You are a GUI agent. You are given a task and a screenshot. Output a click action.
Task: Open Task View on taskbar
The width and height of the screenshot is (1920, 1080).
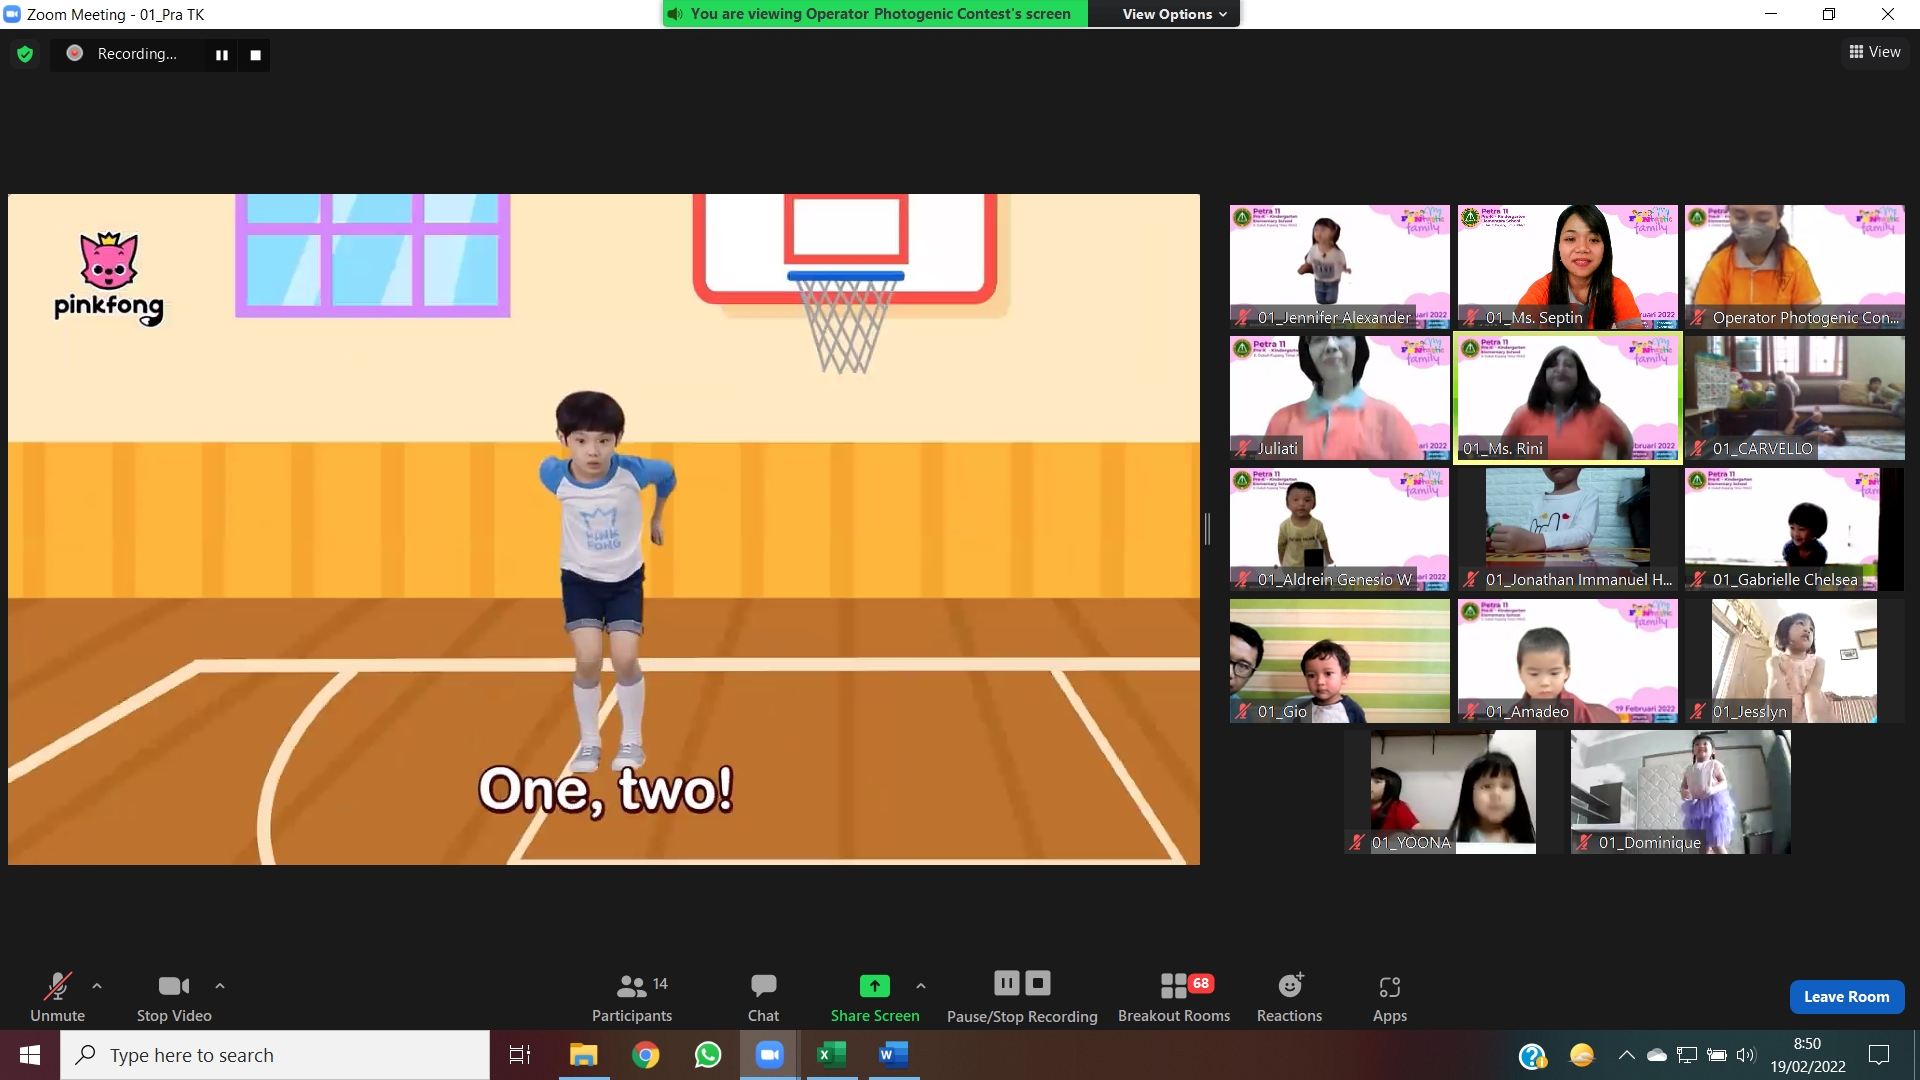(x=520, y=1055)
